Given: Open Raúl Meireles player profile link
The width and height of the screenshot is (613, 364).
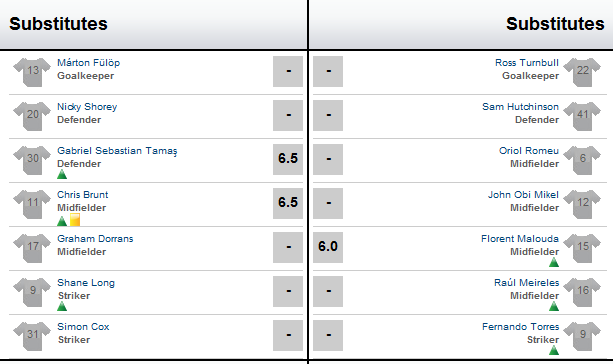Looking at the screenshot, I should click(526, 282).
